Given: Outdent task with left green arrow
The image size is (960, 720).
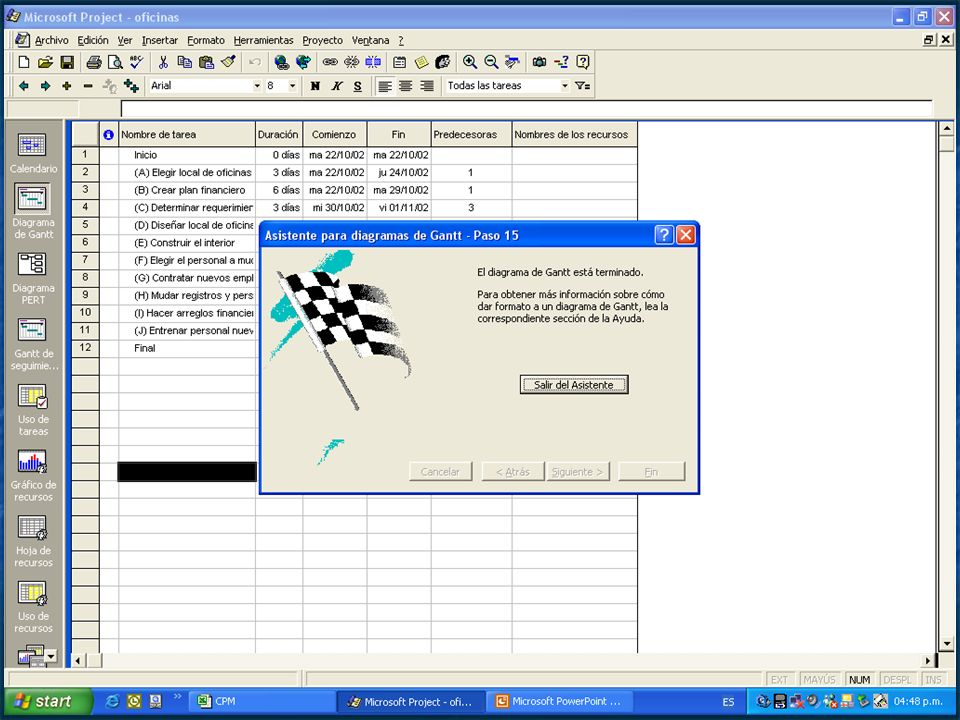Looking at the screenshot, I should pos(24,86).
